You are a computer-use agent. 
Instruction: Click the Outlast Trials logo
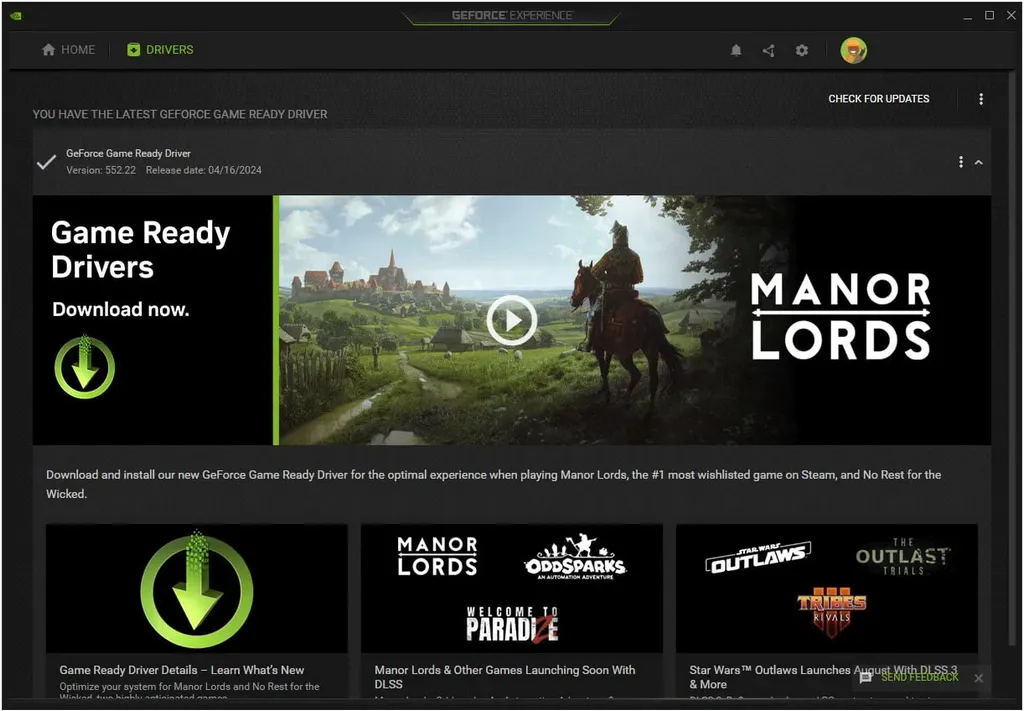point(903,556)
